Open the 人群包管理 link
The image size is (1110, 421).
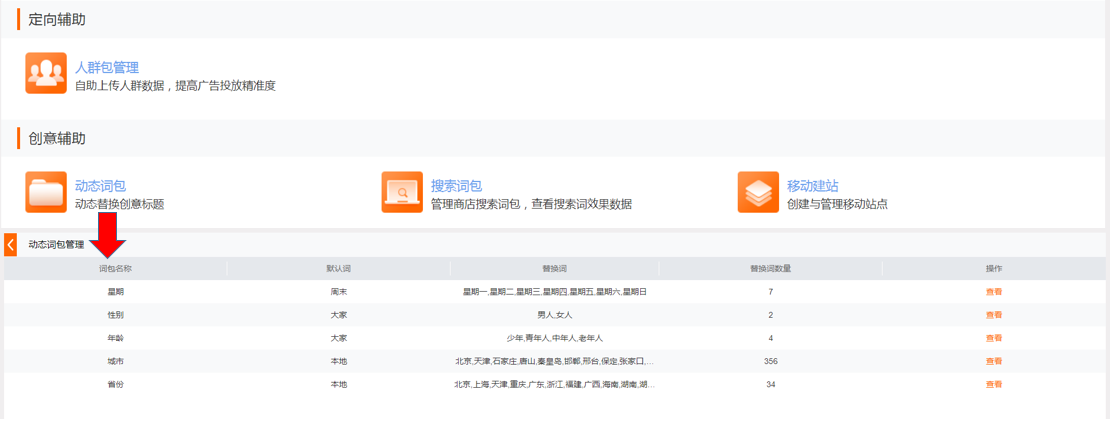107,68
